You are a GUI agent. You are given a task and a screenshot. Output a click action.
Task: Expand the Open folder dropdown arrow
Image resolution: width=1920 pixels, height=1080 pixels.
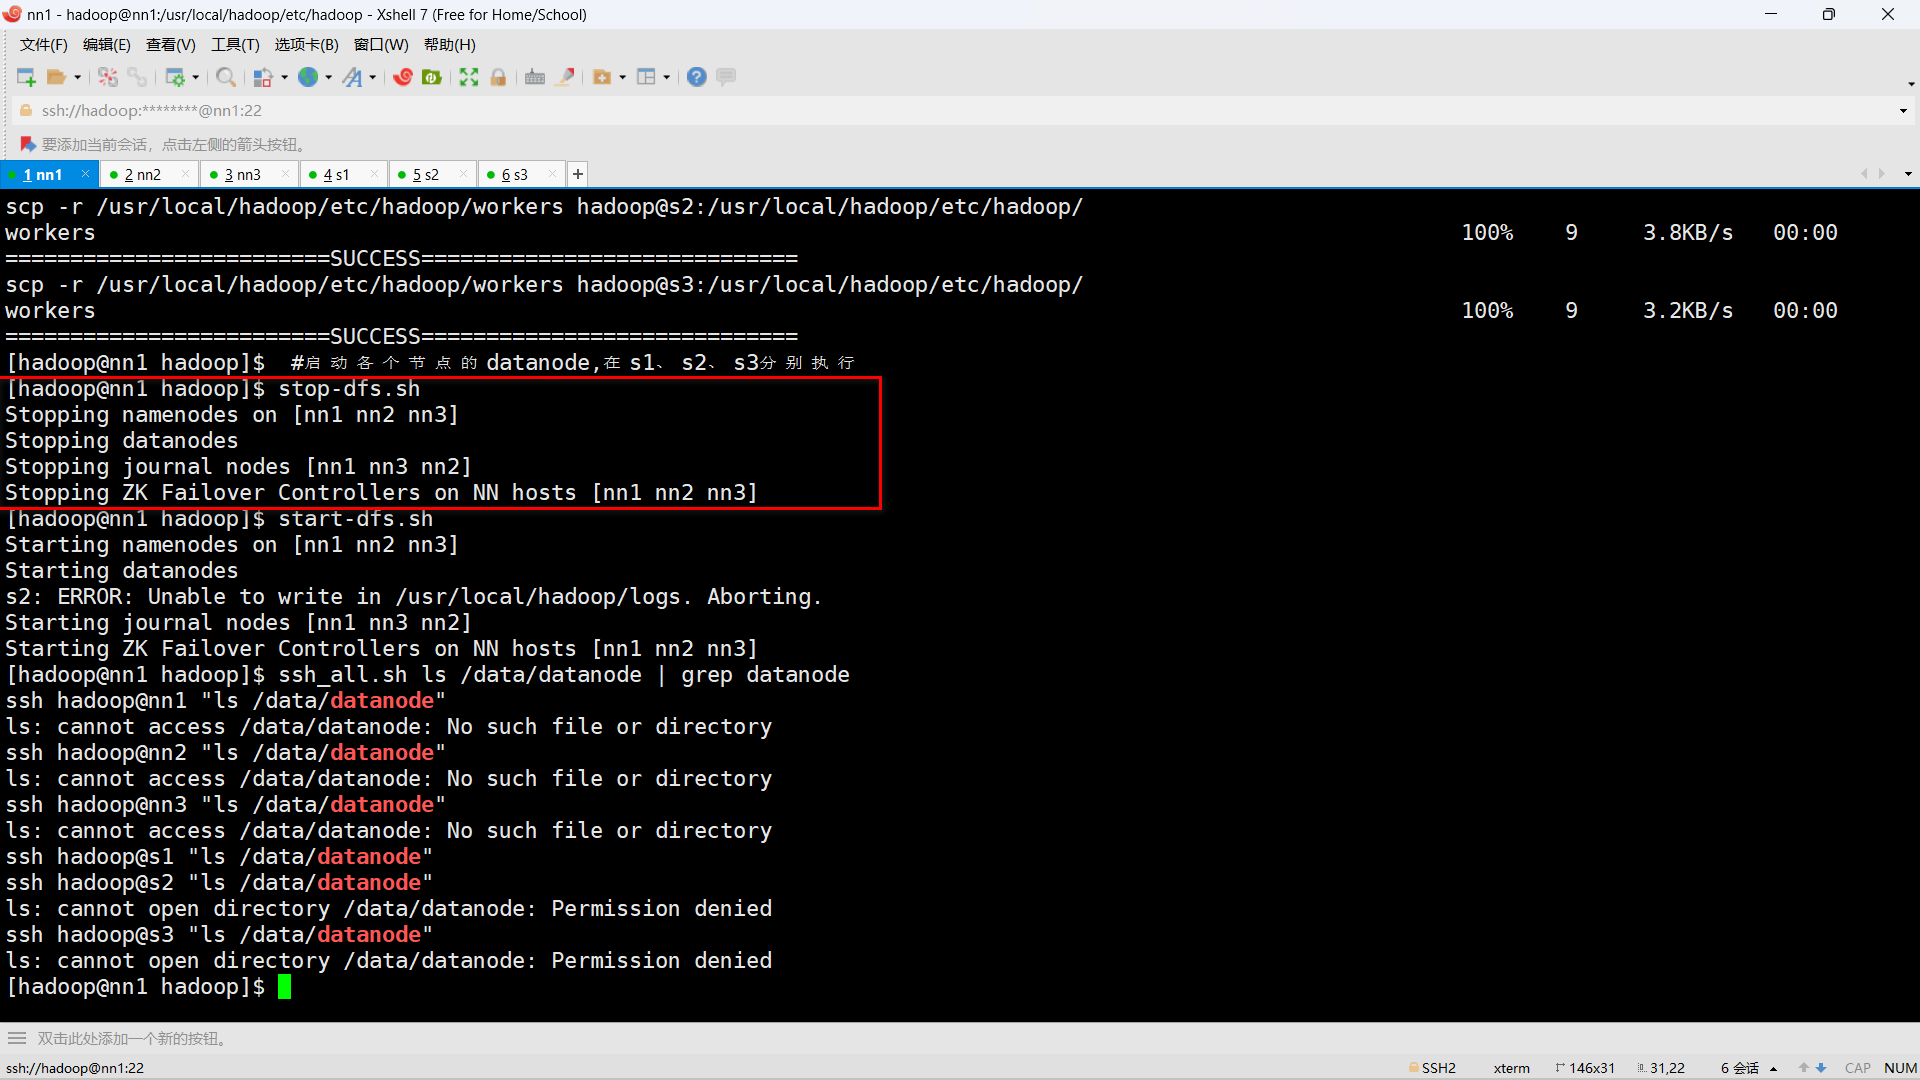click(x=78, y=78)
